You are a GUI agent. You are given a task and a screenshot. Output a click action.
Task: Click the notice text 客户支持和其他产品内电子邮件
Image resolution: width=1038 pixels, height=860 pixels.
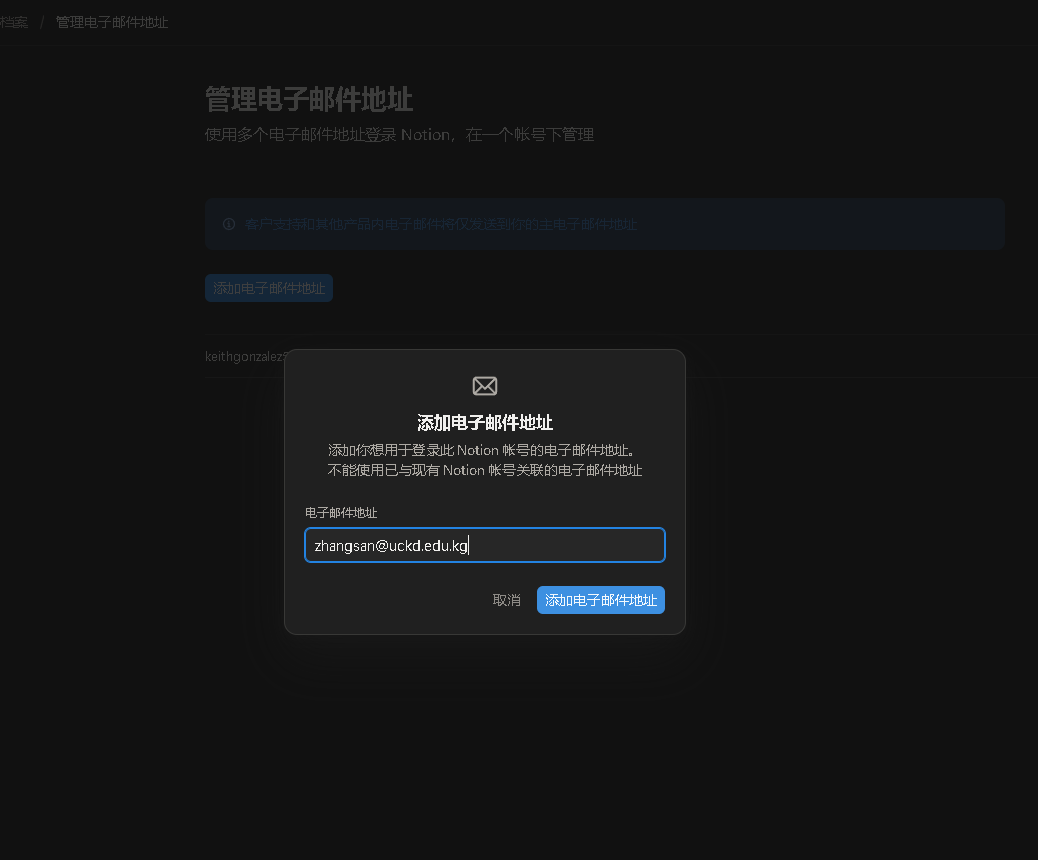(342, 224)
